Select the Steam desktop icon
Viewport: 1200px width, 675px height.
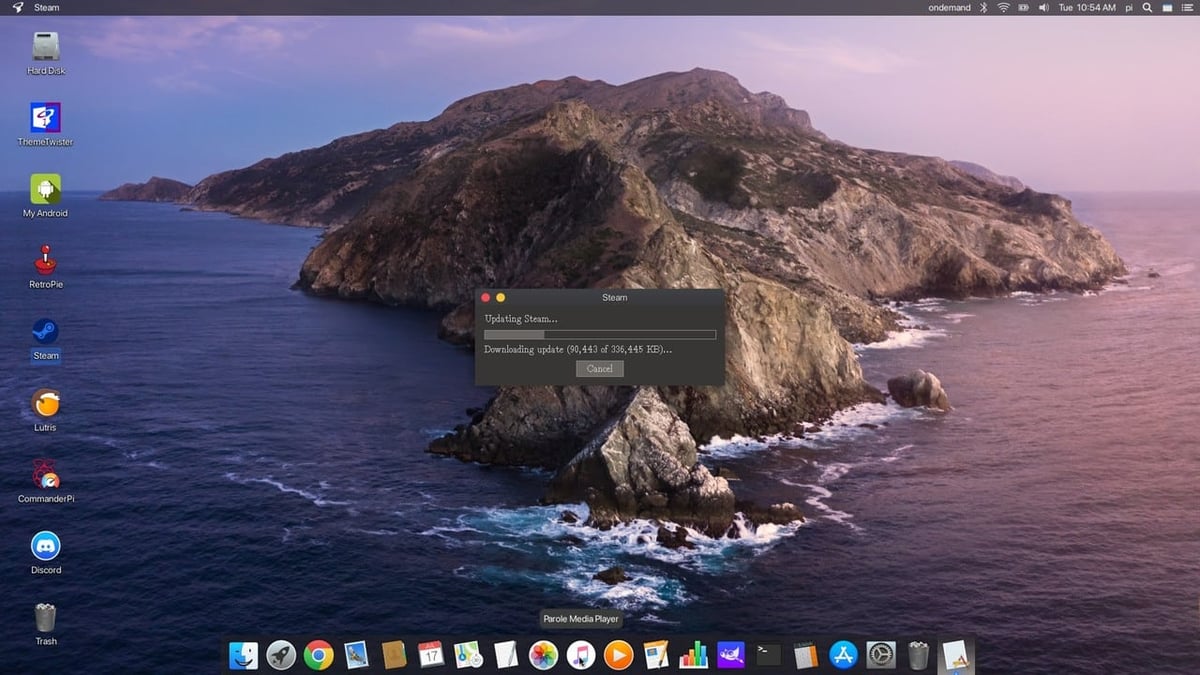46,338
